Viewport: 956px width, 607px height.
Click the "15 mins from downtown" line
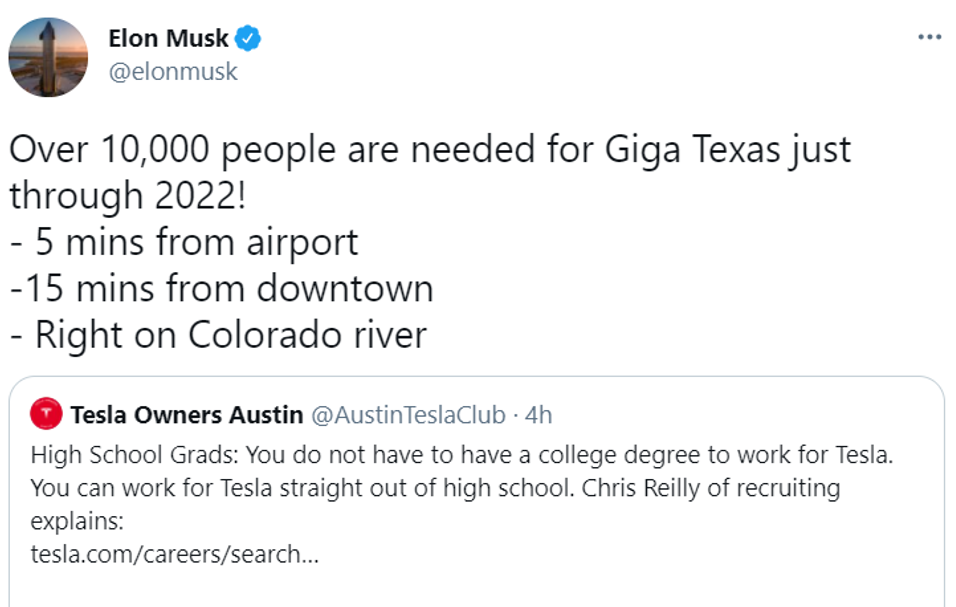click(222, 289)
